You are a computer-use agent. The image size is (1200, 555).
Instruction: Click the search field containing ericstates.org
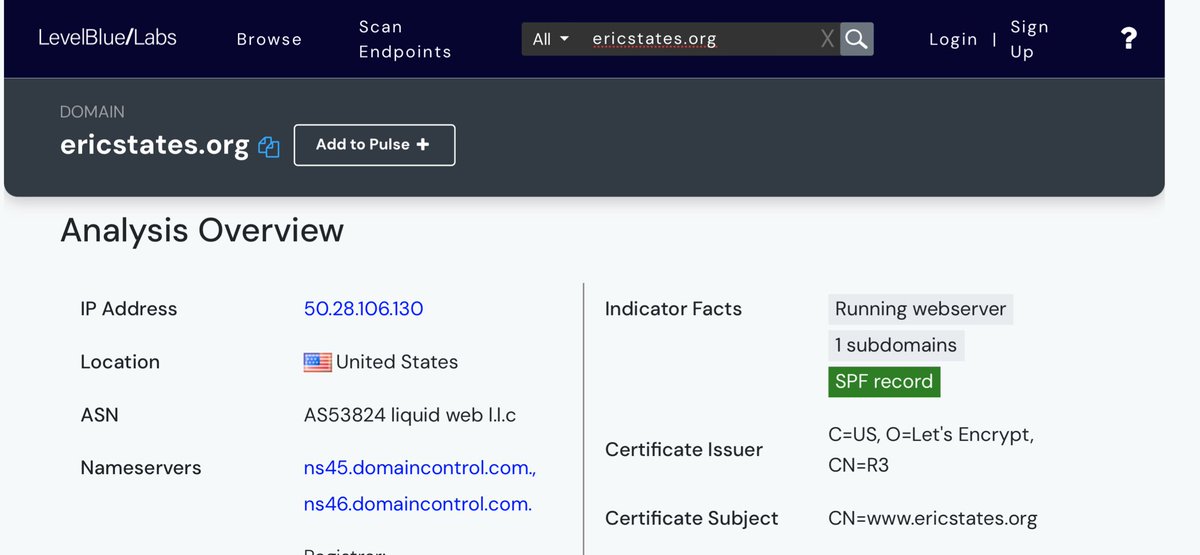coord(700,39)
